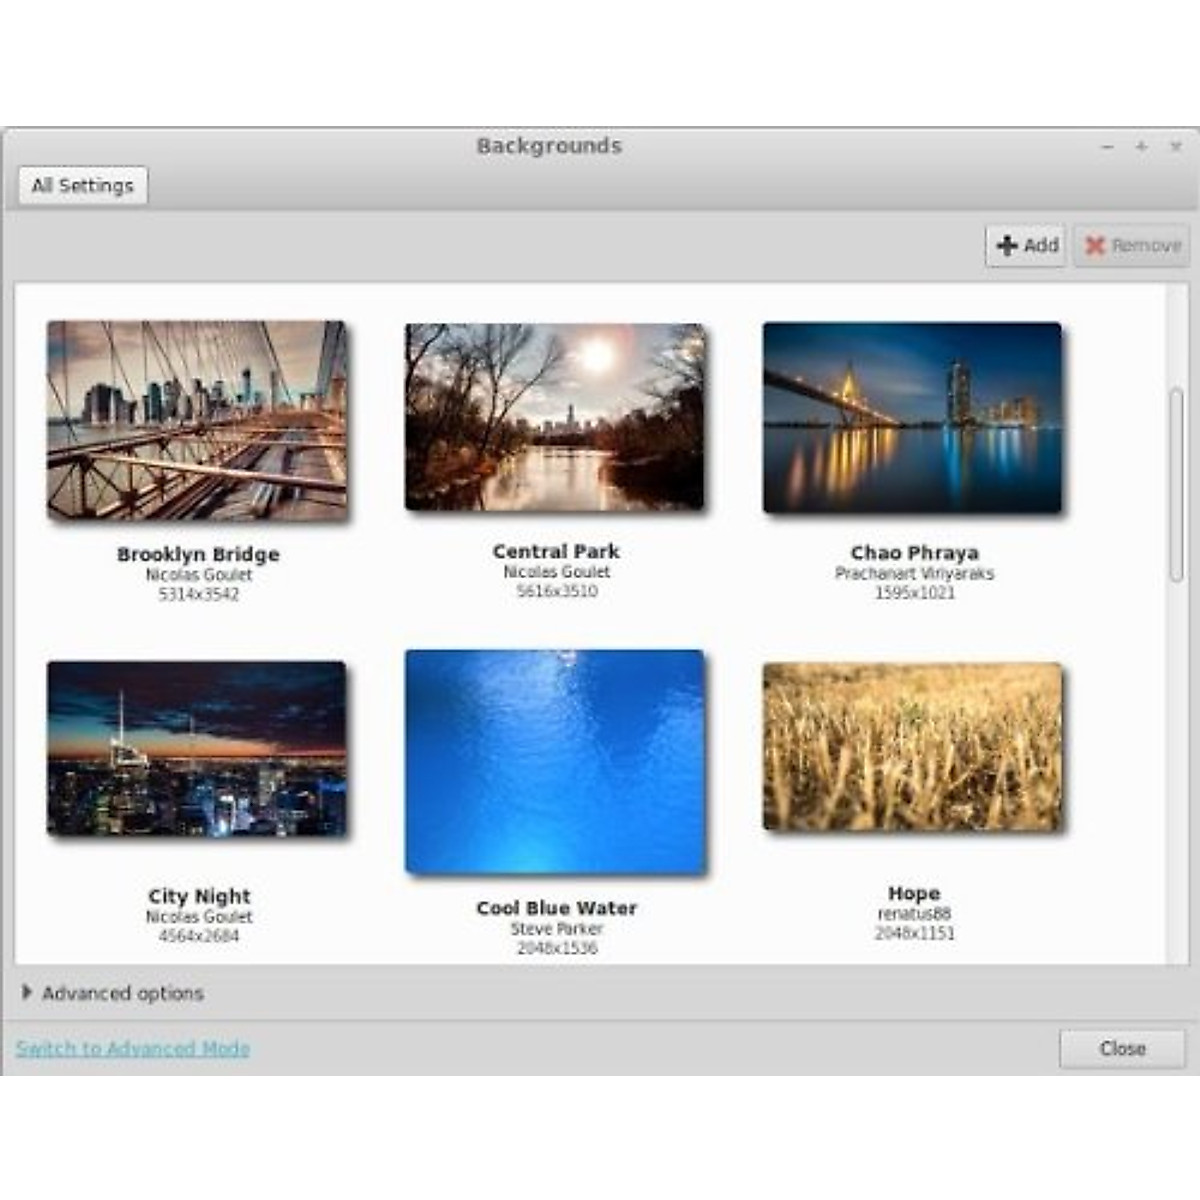Pick the Chao Phraya wallpaper thumbnail
Viewport: 1200px width, 1200px height.
(x=912, y=418)
